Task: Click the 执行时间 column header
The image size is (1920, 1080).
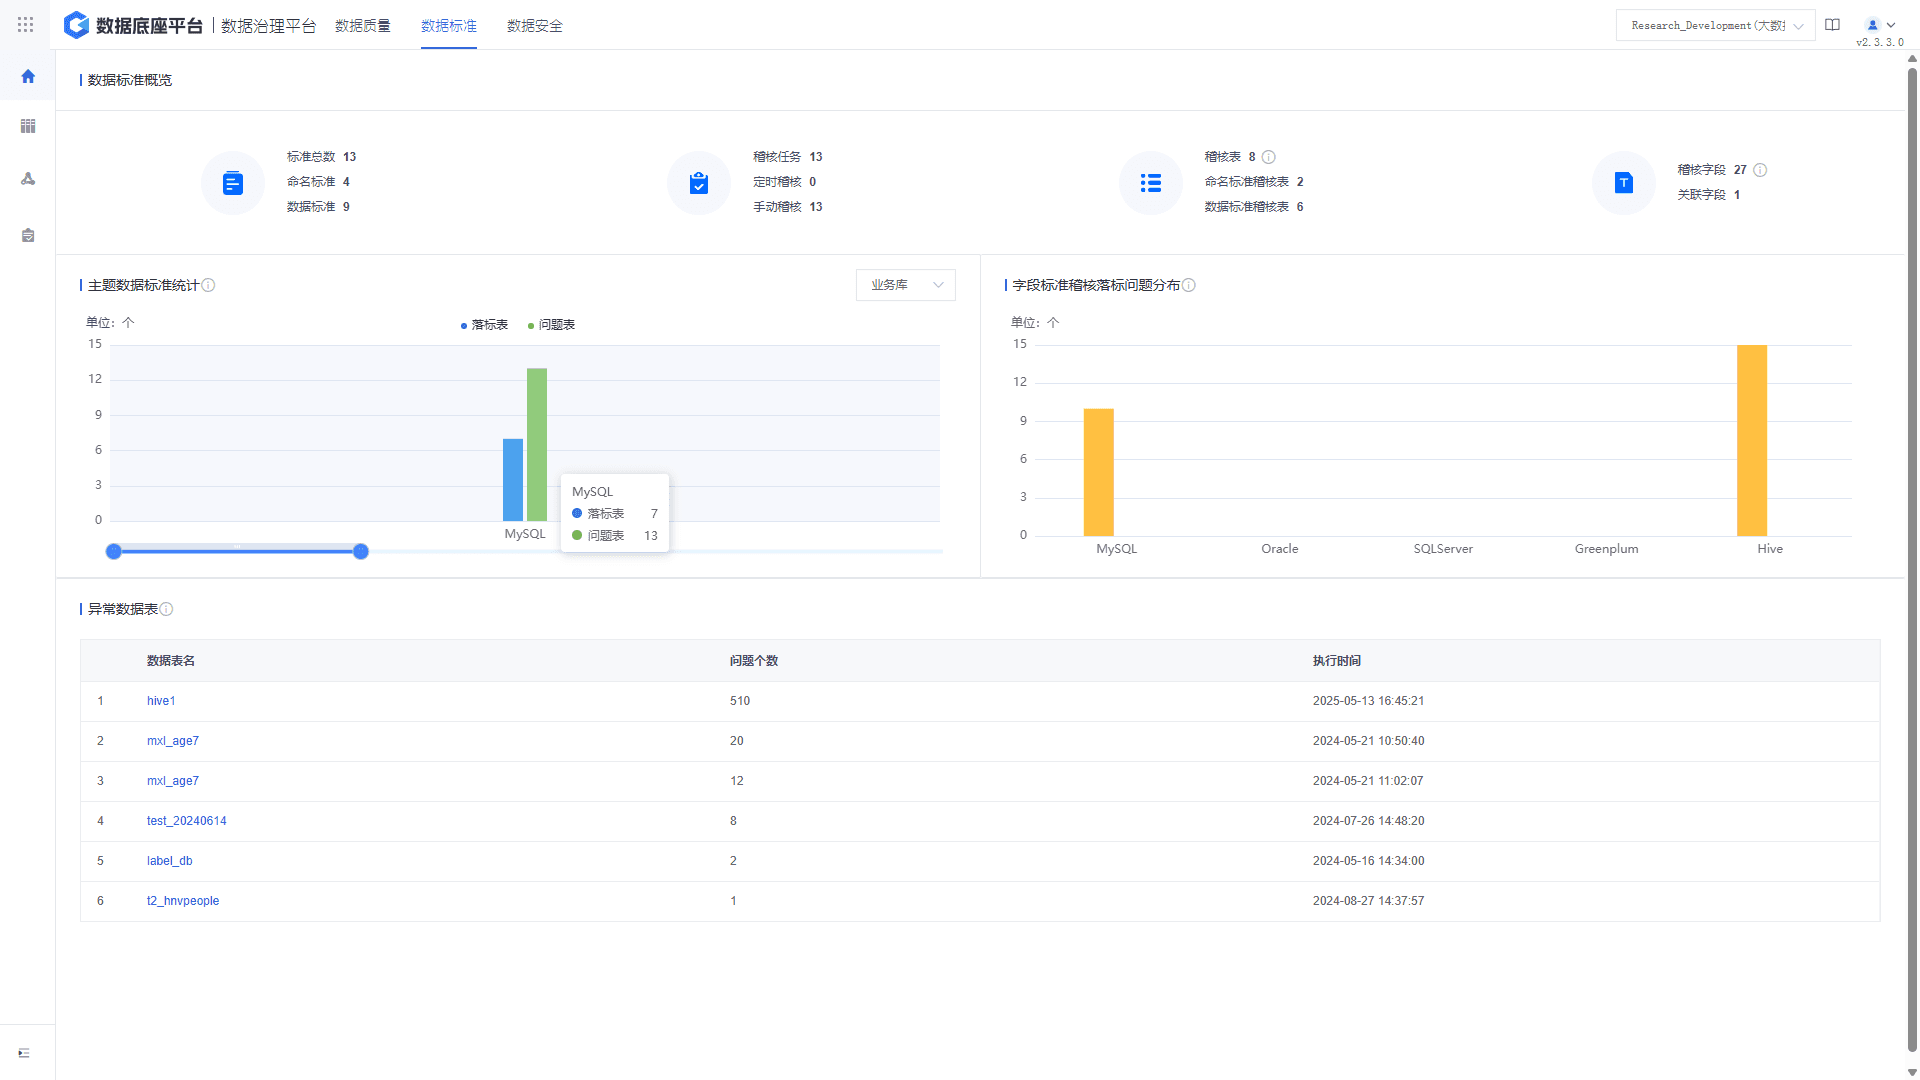Action: [1337, 661]
